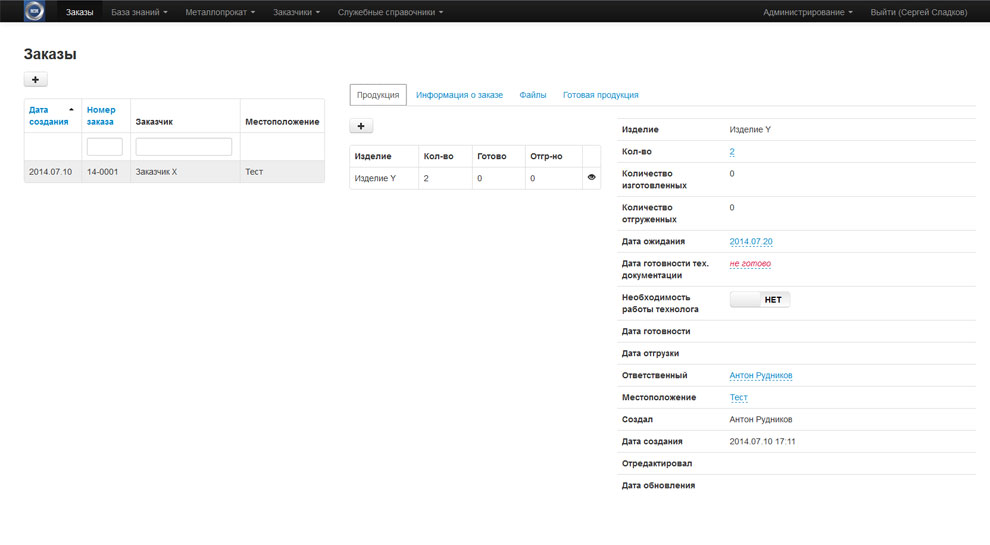Sort by Дата создания column header
This screenshot has width=990, height=545.
point(50,115)
